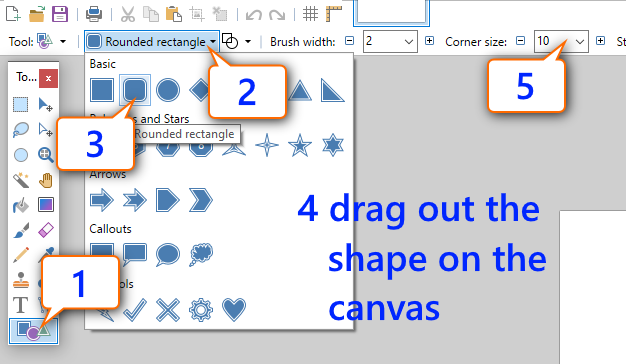Choose the heart symbol shape
The image size is (626, 364).
(234, 309)
